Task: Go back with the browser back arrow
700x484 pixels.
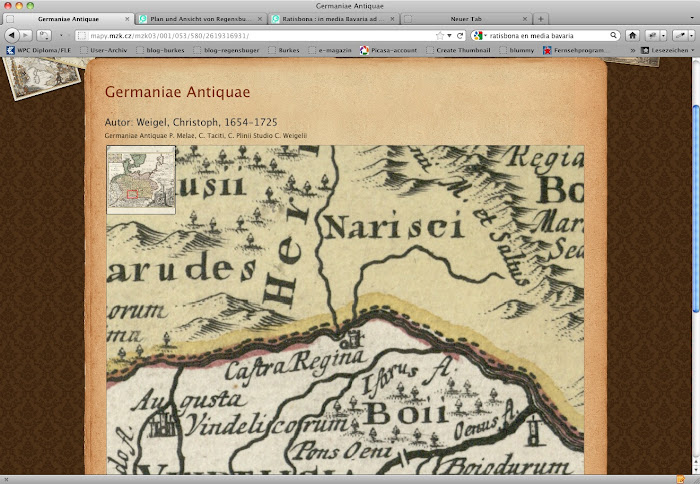Action: pos(12,35)
